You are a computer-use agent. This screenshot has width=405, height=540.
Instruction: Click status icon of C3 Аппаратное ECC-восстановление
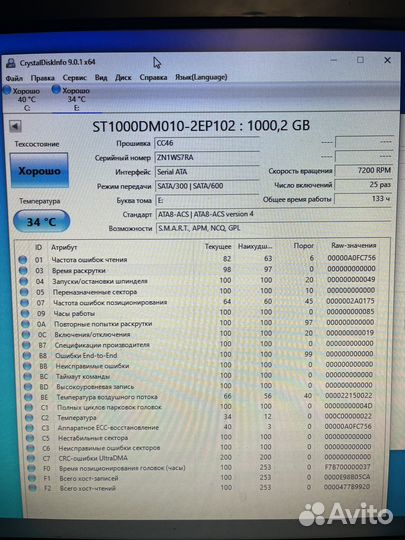point(29,428)
